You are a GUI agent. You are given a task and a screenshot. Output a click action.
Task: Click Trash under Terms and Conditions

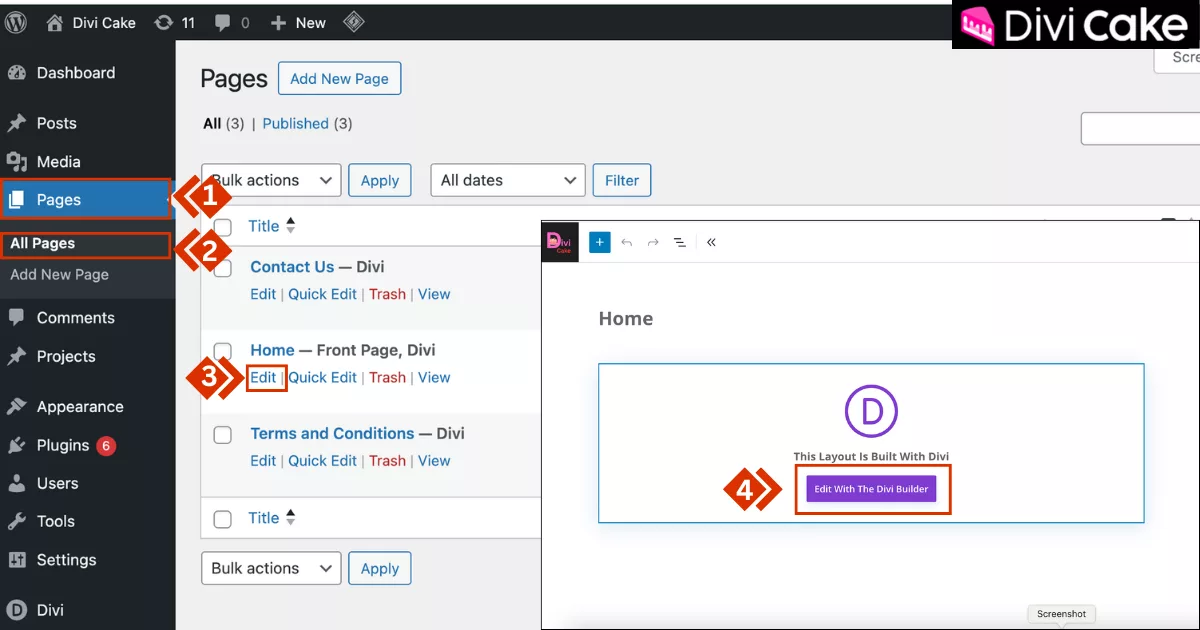(387, 460)
